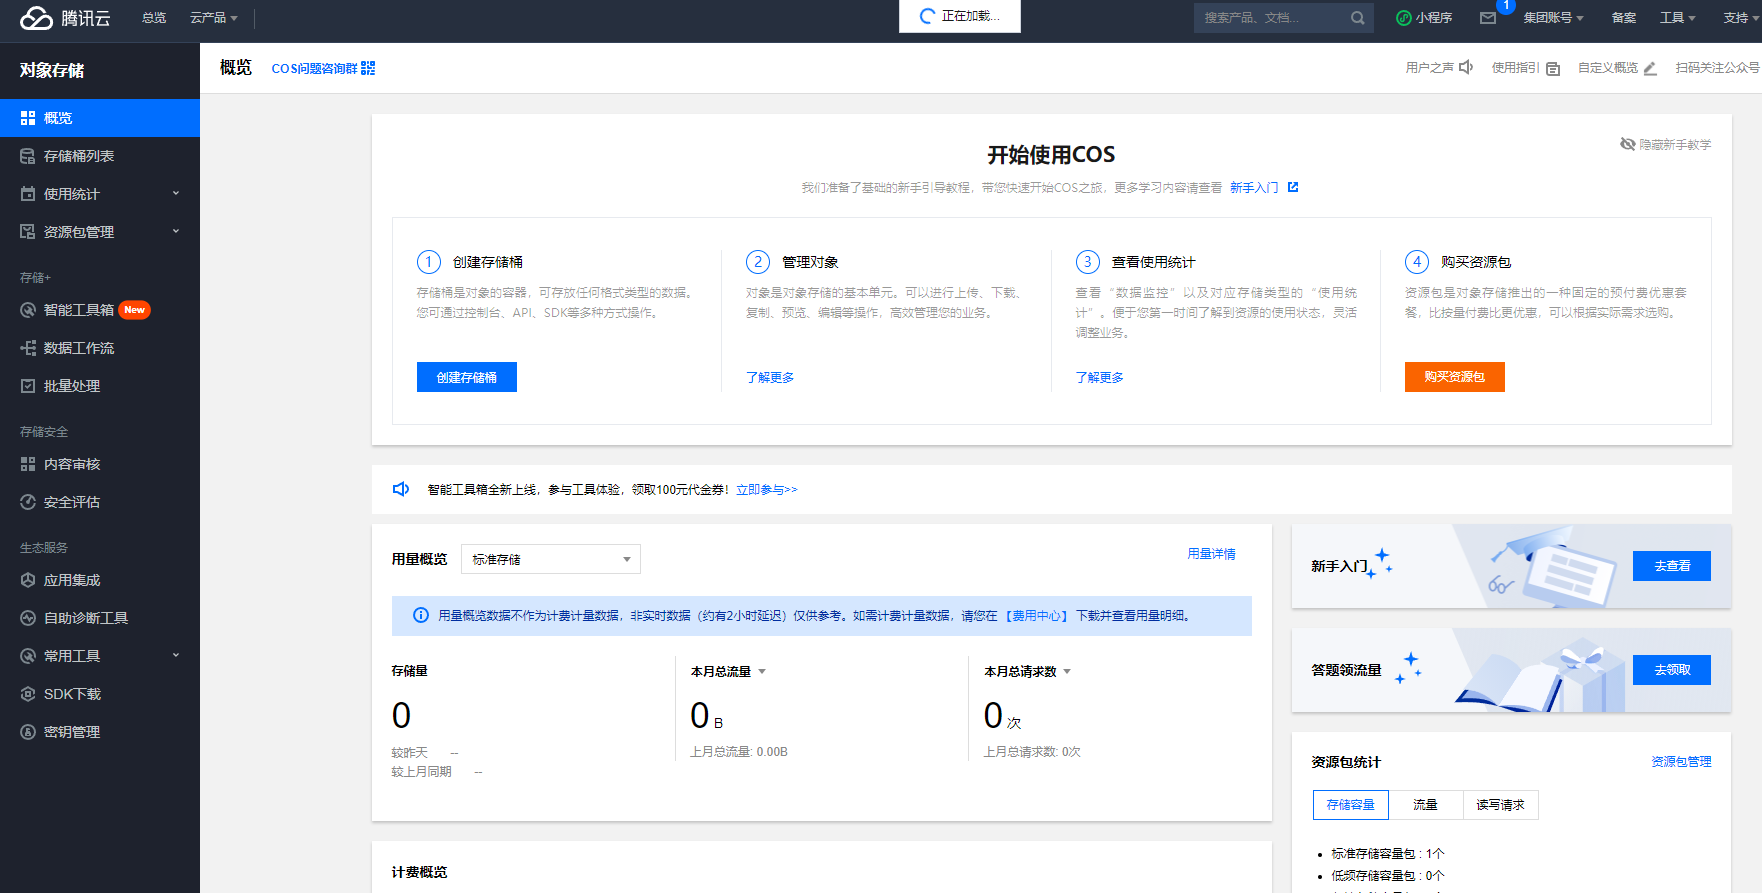Click the 小程序 mini program icon

pyautogui.click(x=1404, y=18)
